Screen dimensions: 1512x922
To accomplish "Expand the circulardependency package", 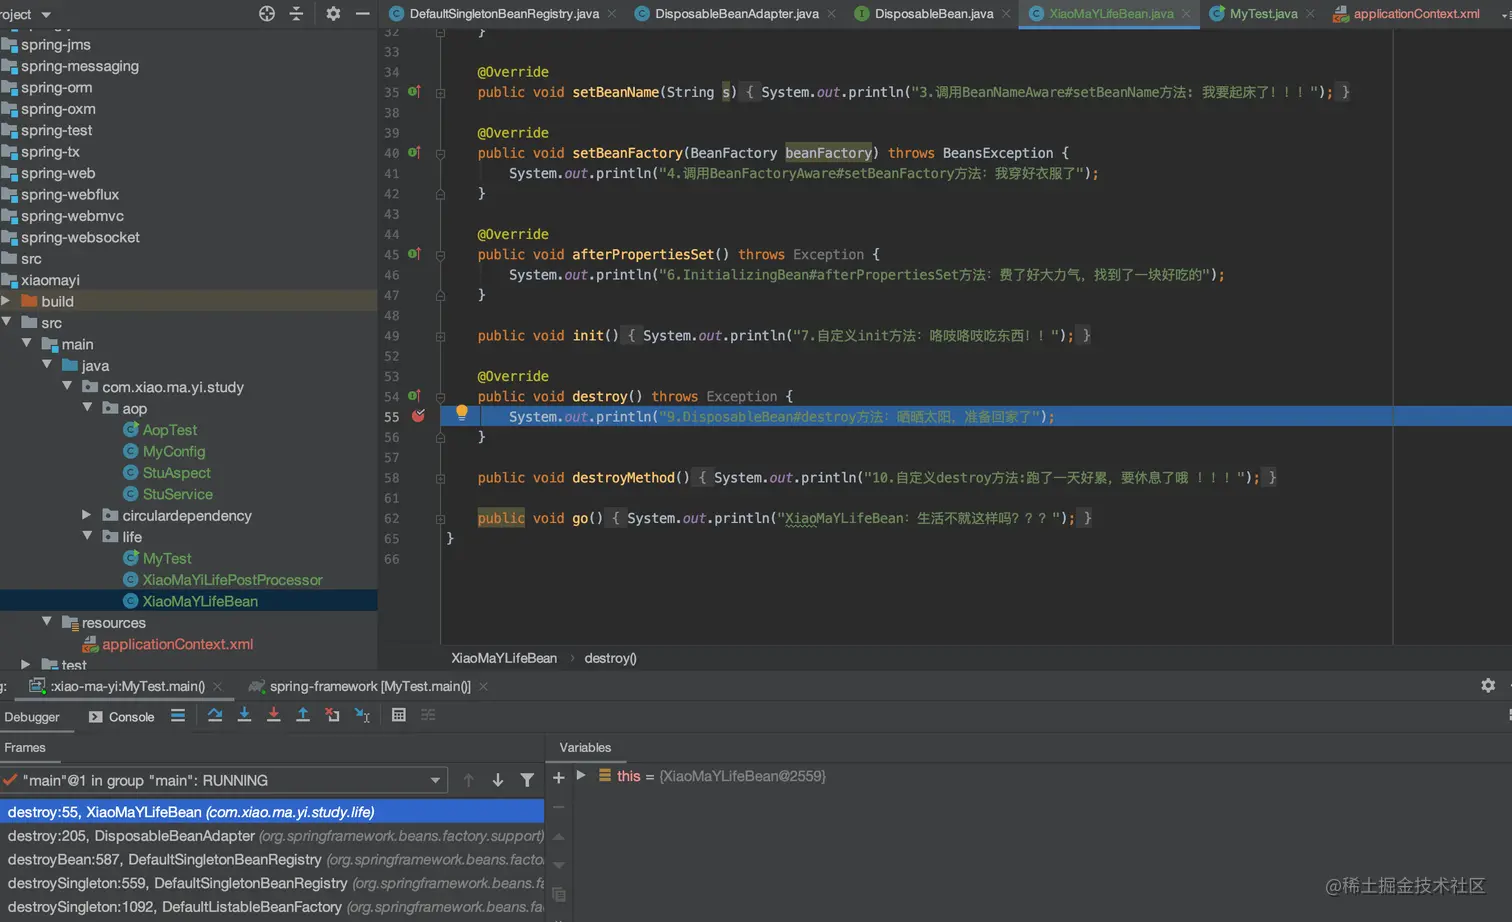I will 87,515.
